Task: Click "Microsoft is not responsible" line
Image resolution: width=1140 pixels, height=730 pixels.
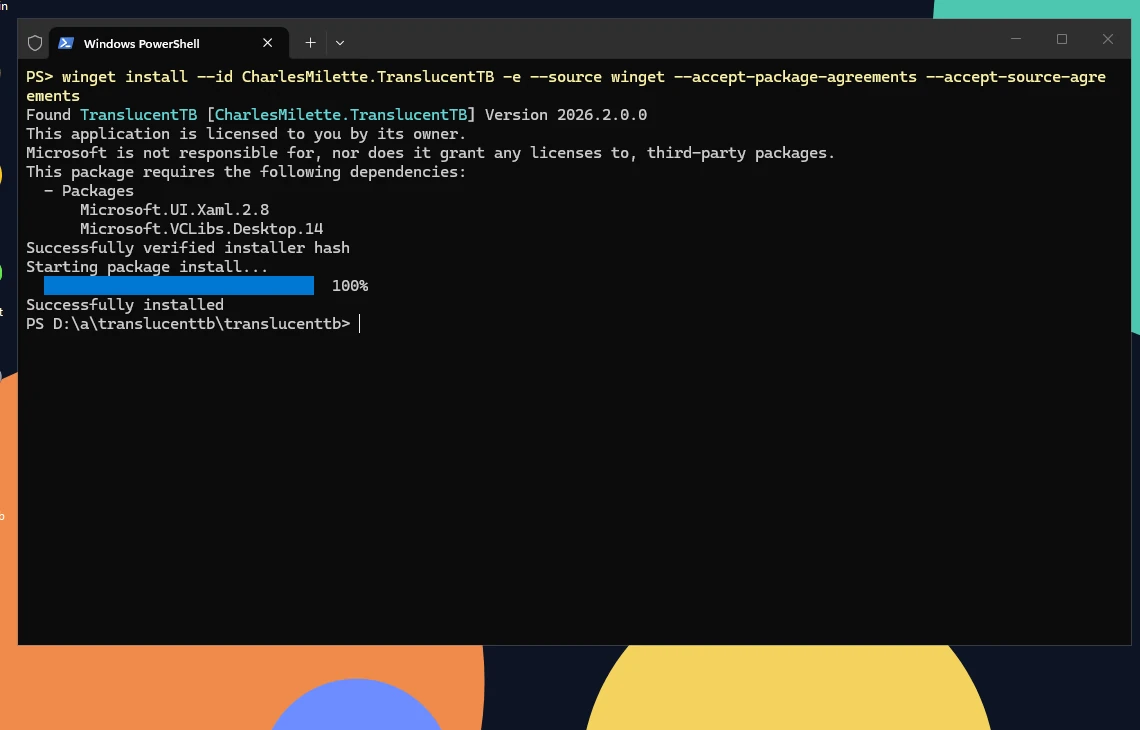Action: (x=430, y=153)
